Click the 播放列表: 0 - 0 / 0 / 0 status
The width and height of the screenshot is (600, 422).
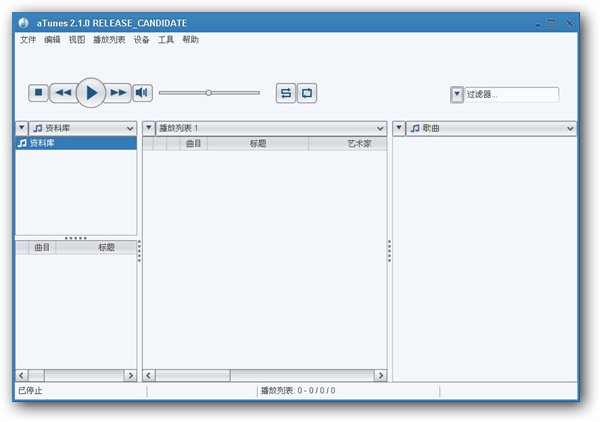tap(298, 391)
